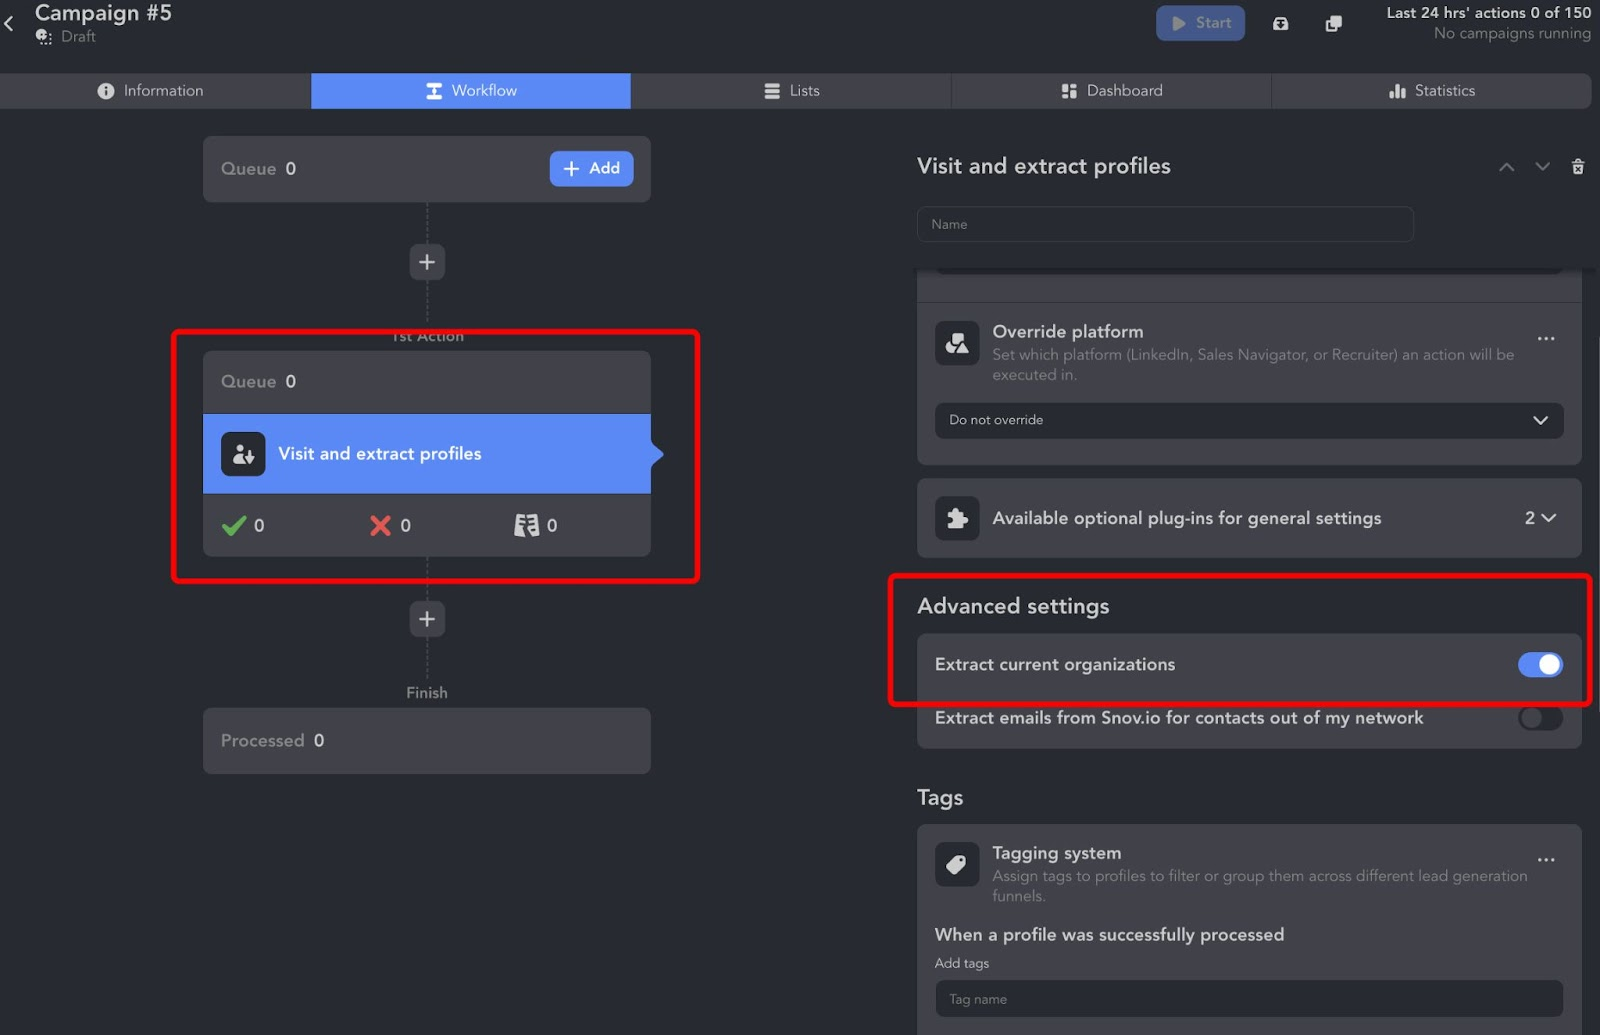Click the Add button in Queue
Image resolution: width=1600 pixels, height=1035 pixels.
coord(591,168)
